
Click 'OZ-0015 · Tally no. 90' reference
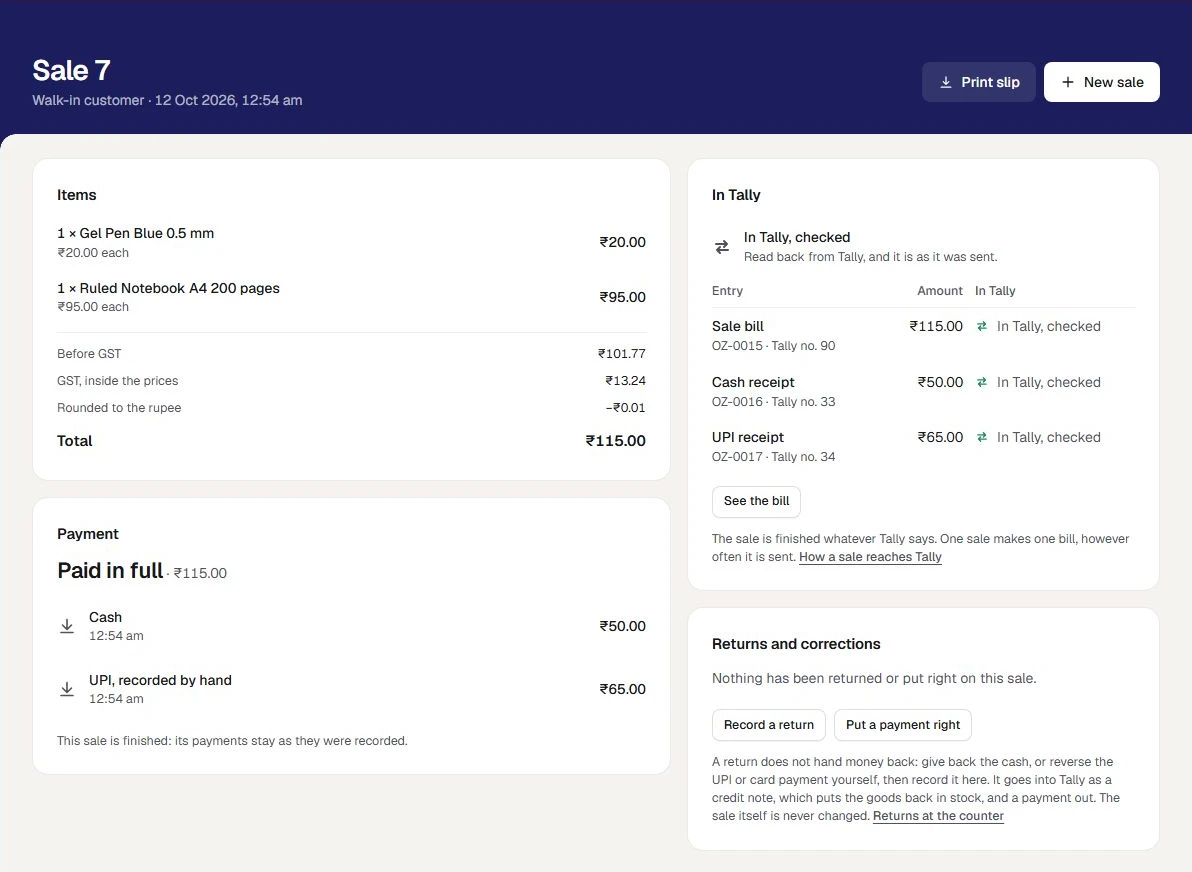coord(773,346)
